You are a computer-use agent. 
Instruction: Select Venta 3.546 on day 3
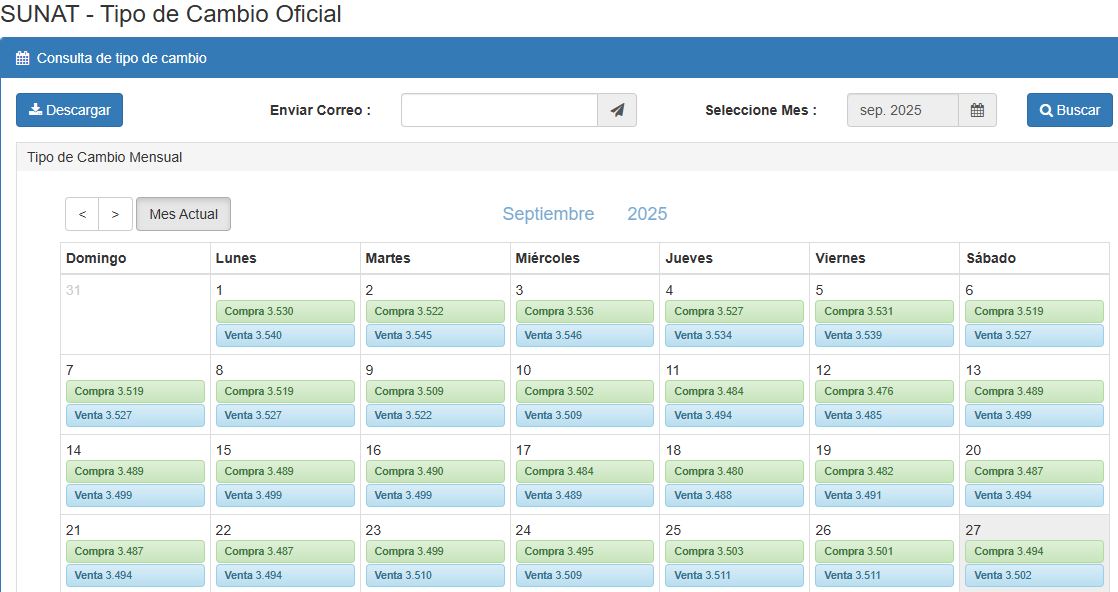(x=585, y=335)
